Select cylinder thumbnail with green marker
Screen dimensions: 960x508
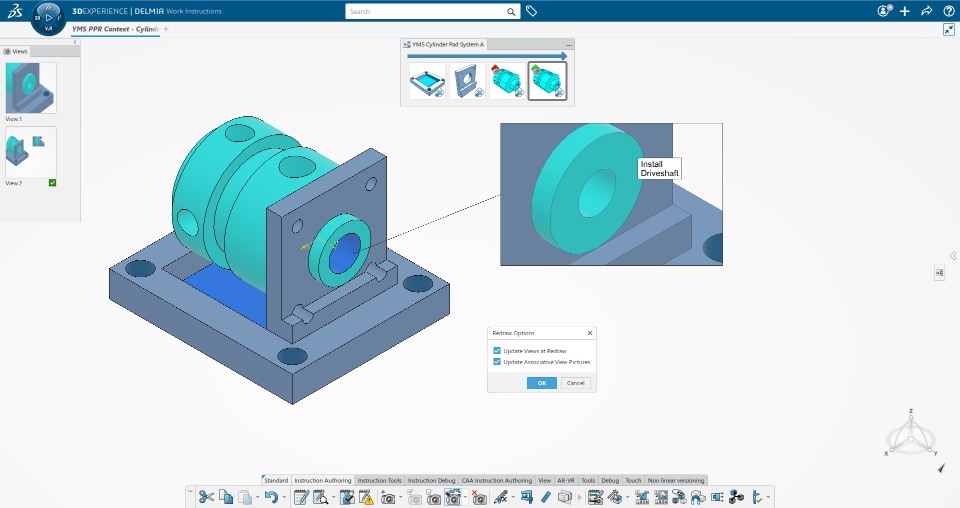[x=547, y=80]
